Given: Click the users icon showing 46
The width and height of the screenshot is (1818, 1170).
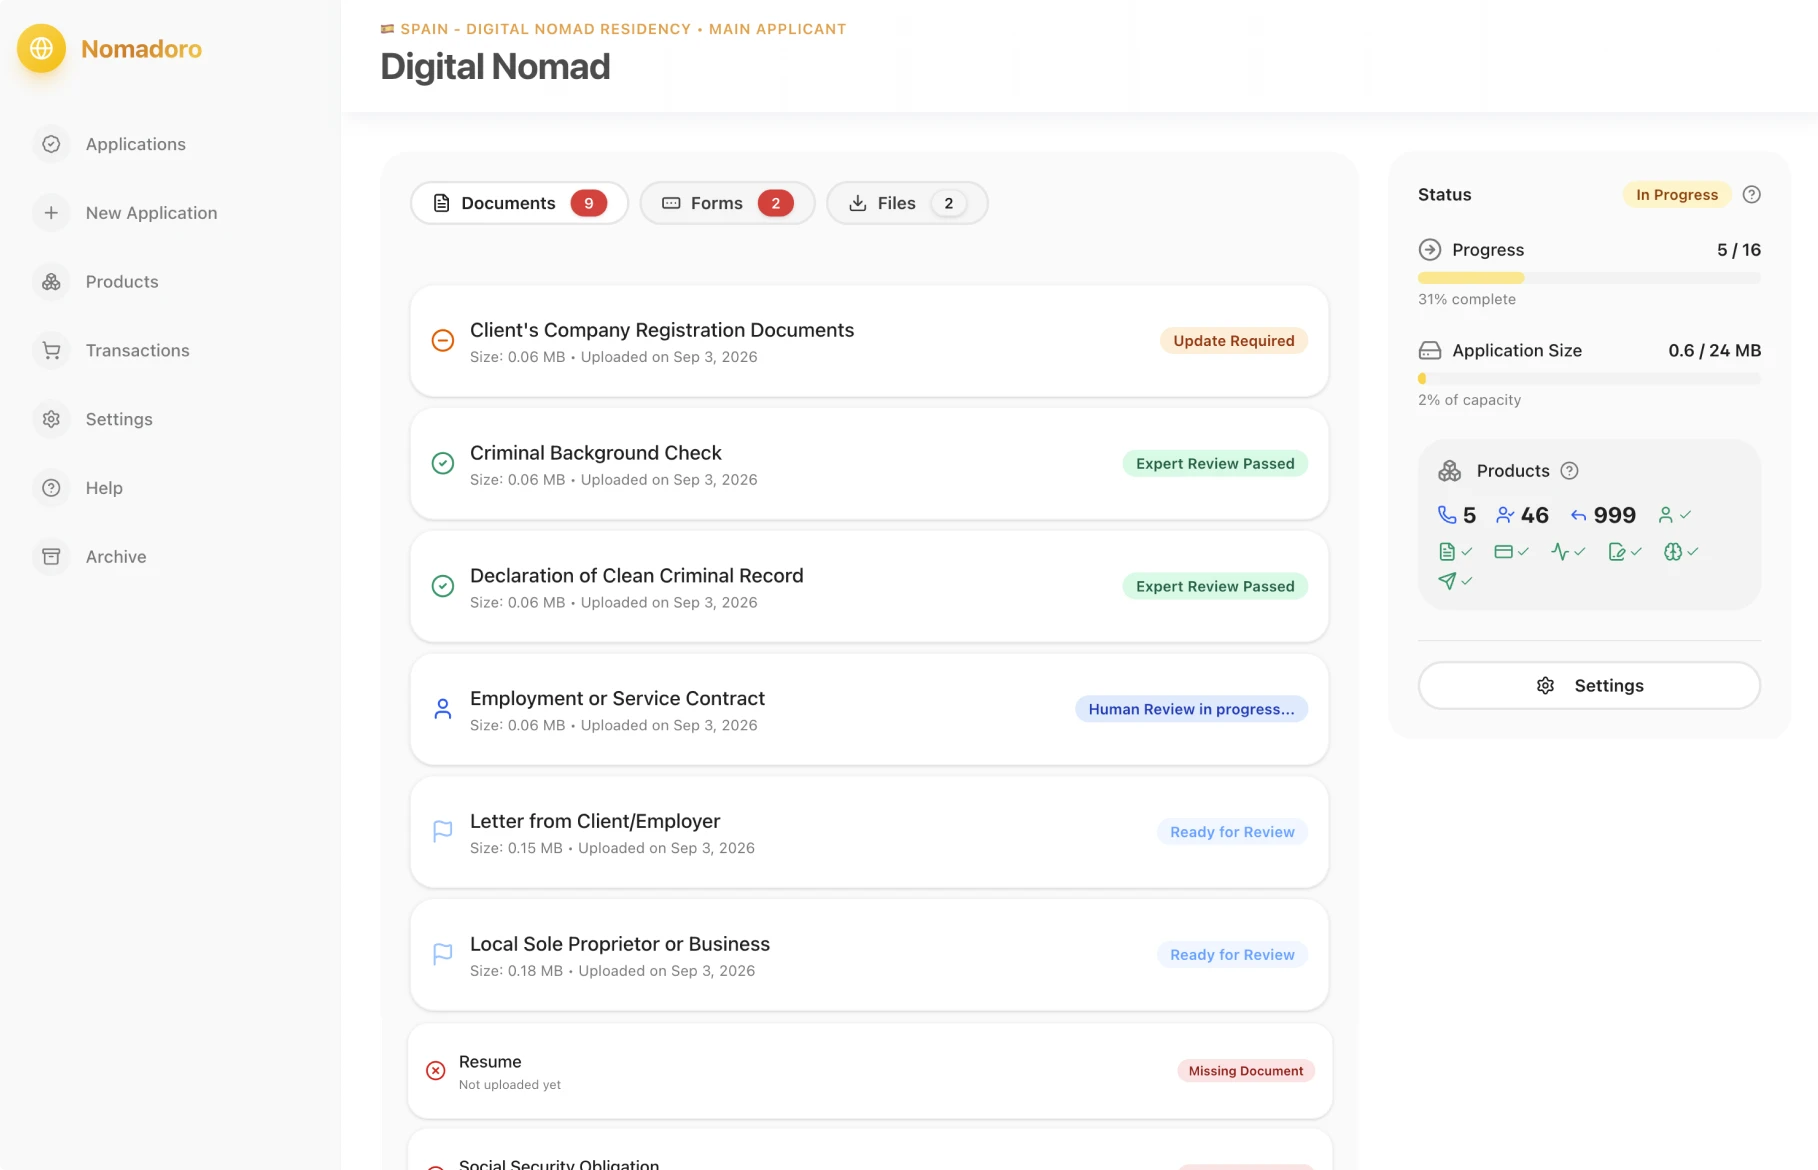Looking at the screenshot, I should coord(1505,515).
